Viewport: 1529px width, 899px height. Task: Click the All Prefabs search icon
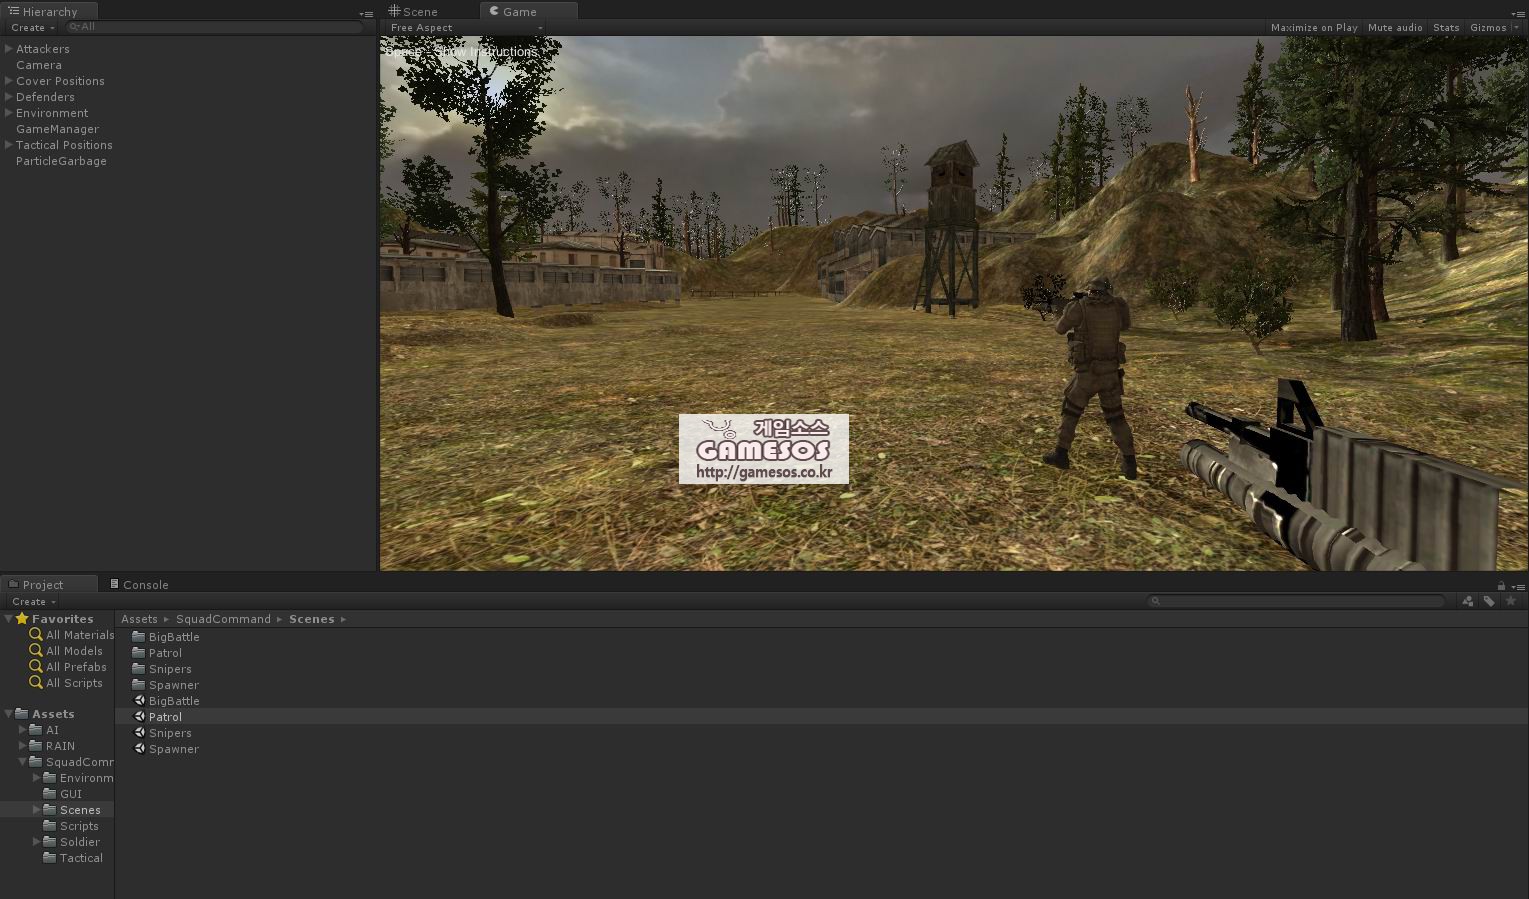point(36,667)
